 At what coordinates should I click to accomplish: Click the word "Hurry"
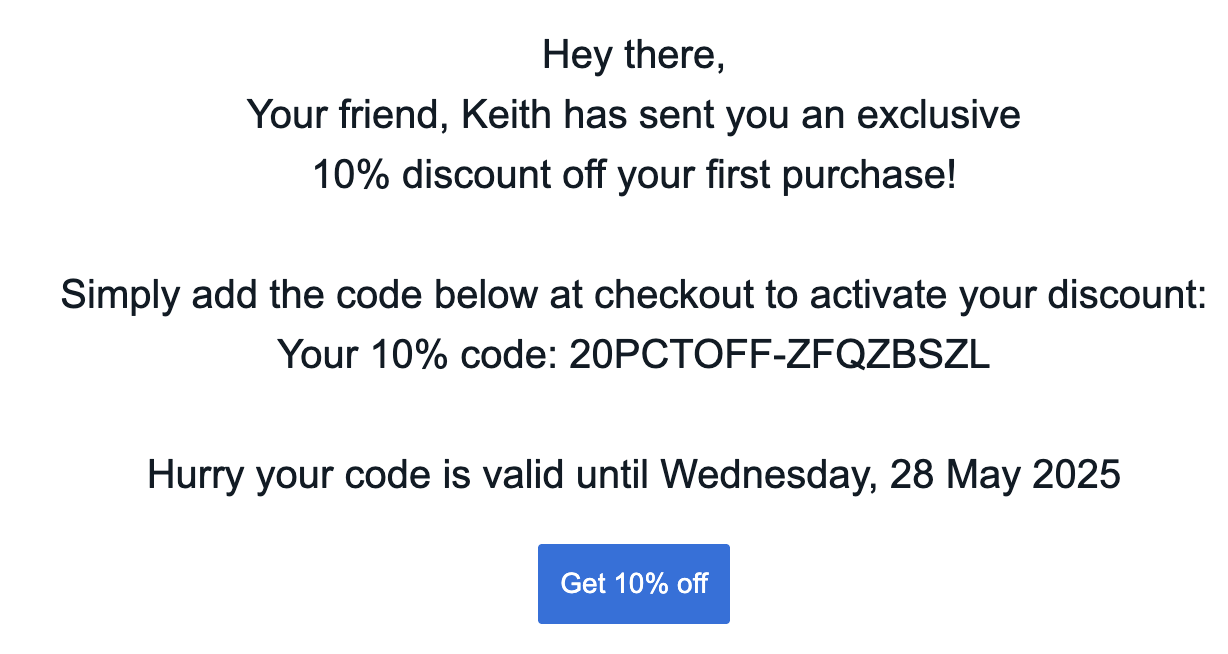[x=196, y=475]
